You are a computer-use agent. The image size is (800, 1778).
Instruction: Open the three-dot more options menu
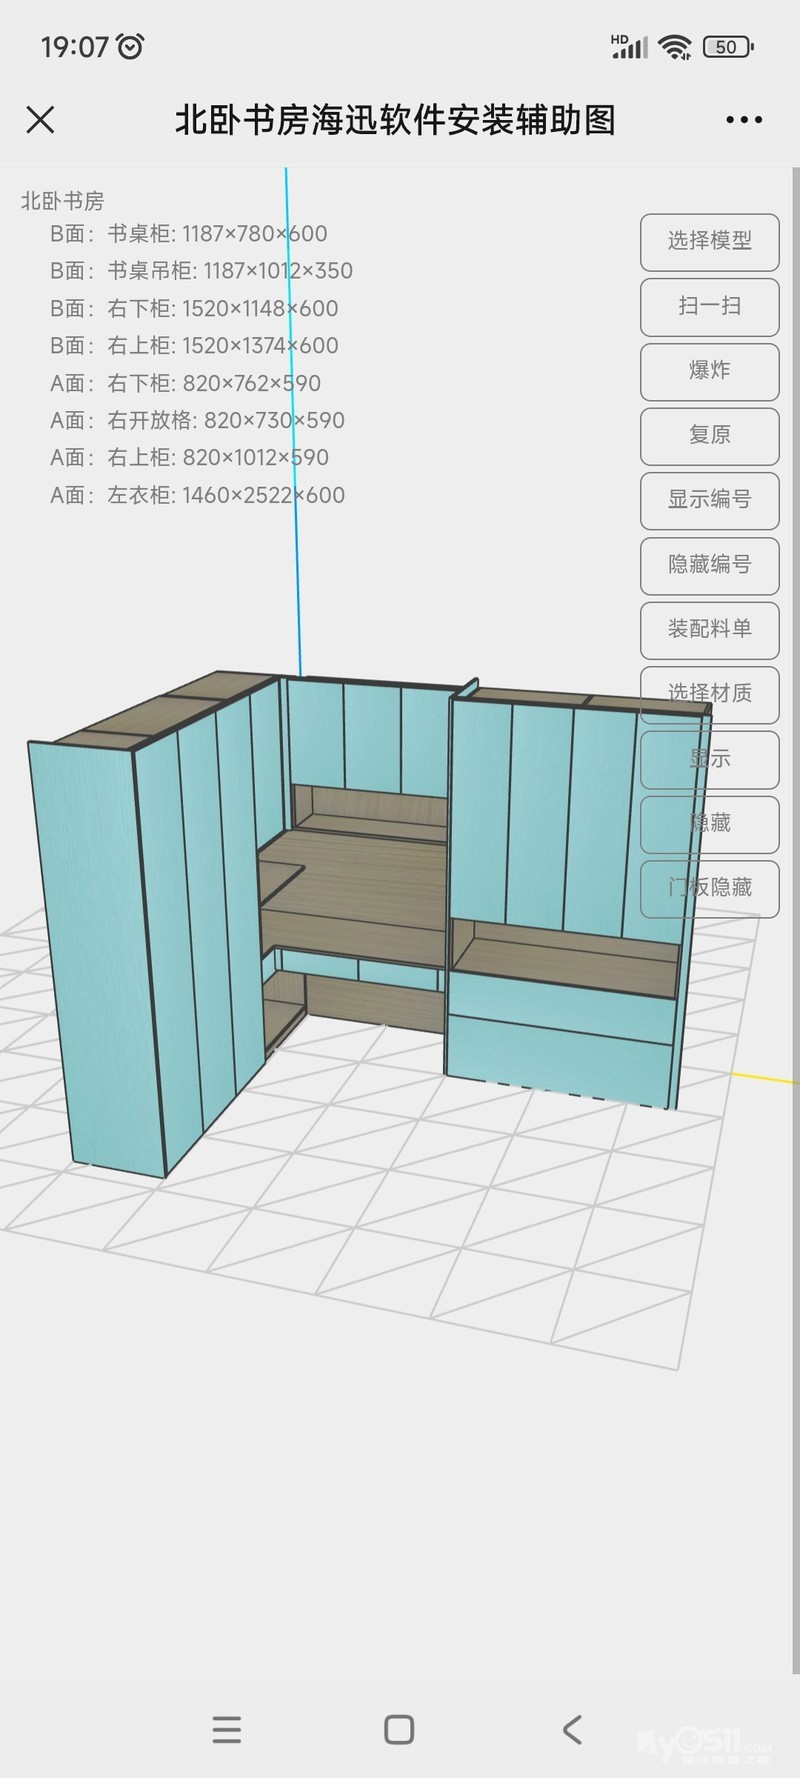[743, 121]
